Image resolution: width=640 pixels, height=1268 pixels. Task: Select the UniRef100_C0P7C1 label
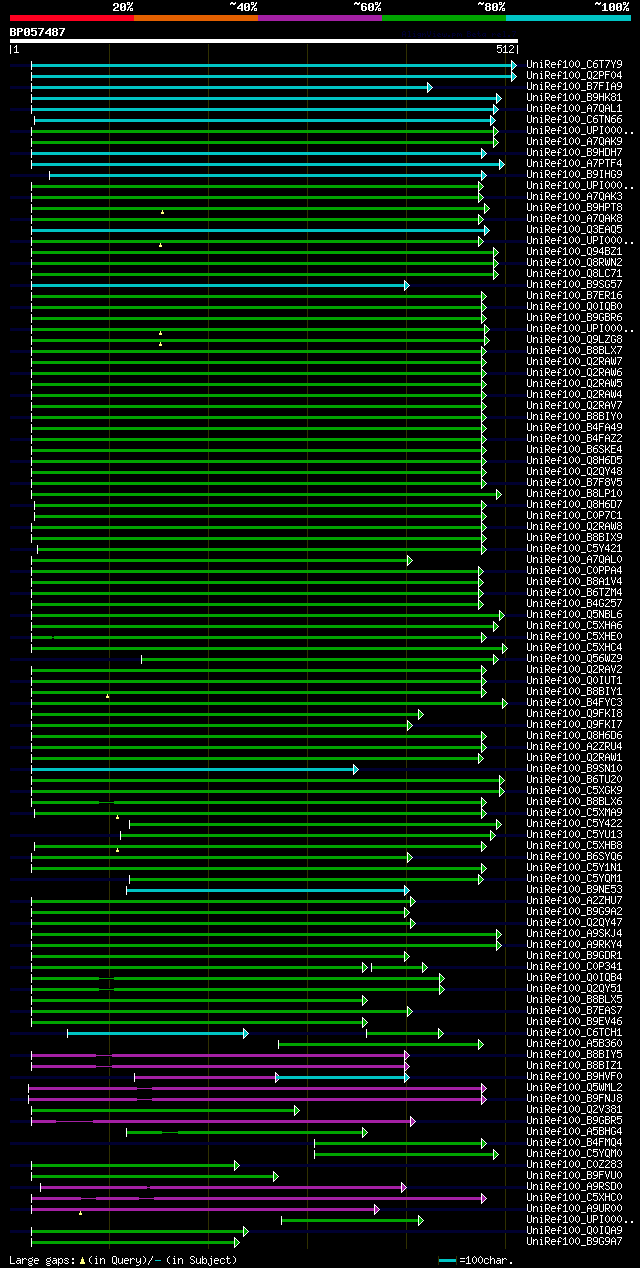tap(576, 515)
